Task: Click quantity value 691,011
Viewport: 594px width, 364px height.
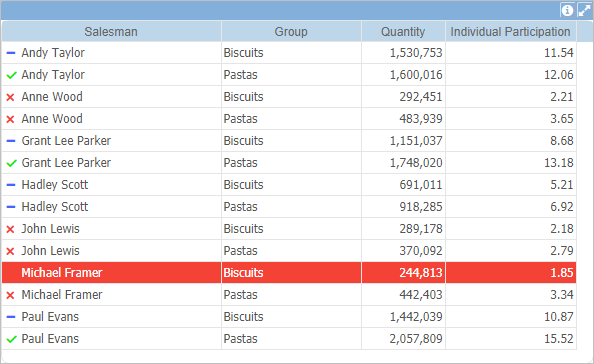Action: pos(421,184)
